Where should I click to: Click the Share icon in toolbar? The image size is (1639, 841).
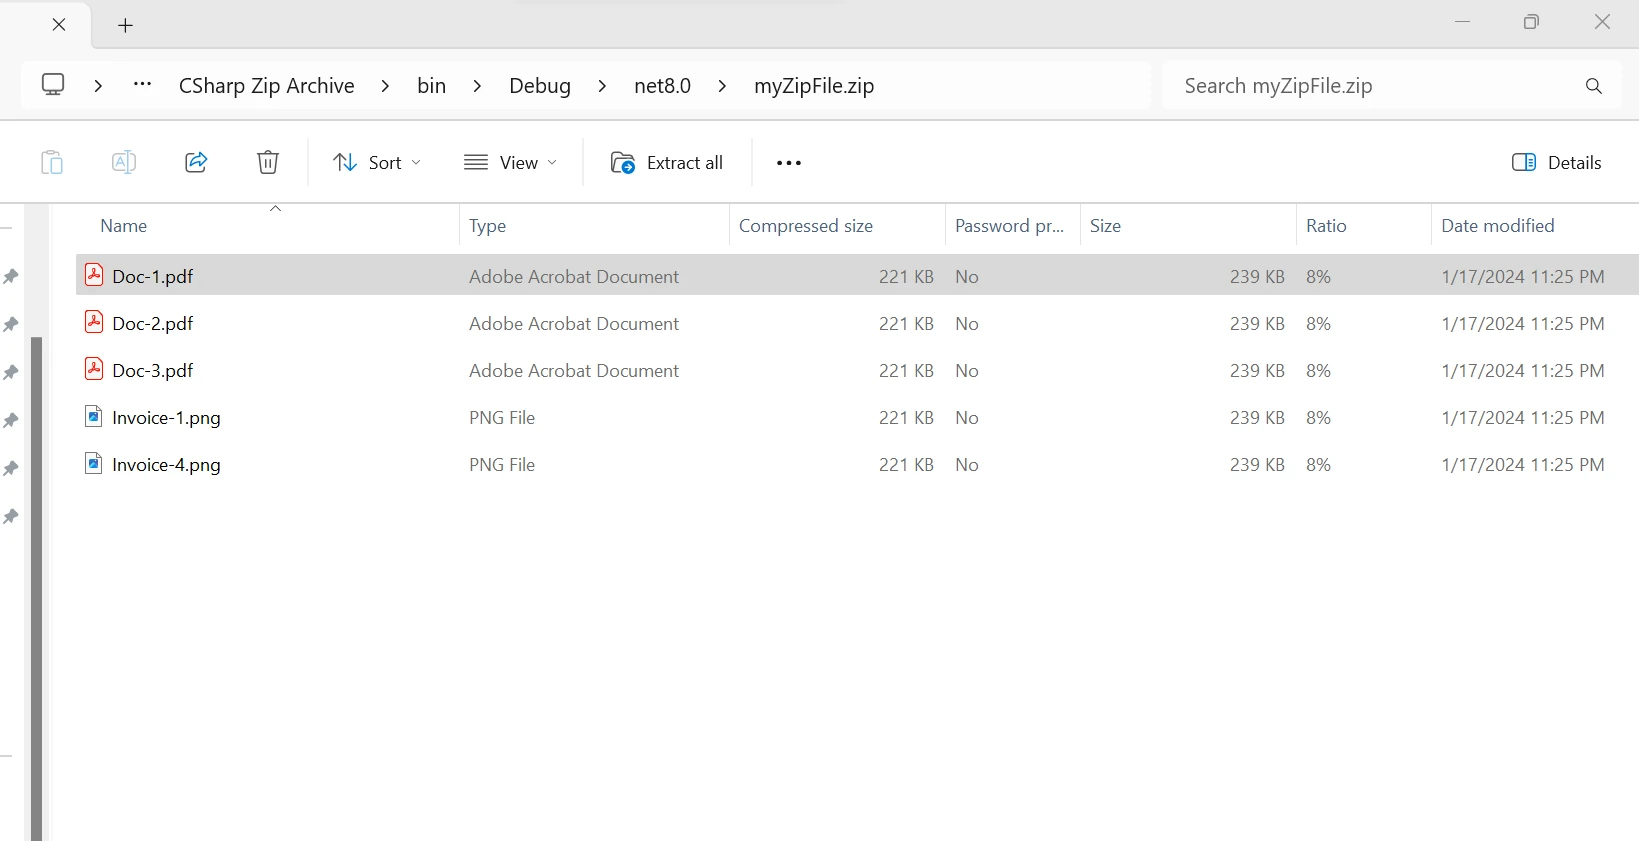tap(196, 162)
